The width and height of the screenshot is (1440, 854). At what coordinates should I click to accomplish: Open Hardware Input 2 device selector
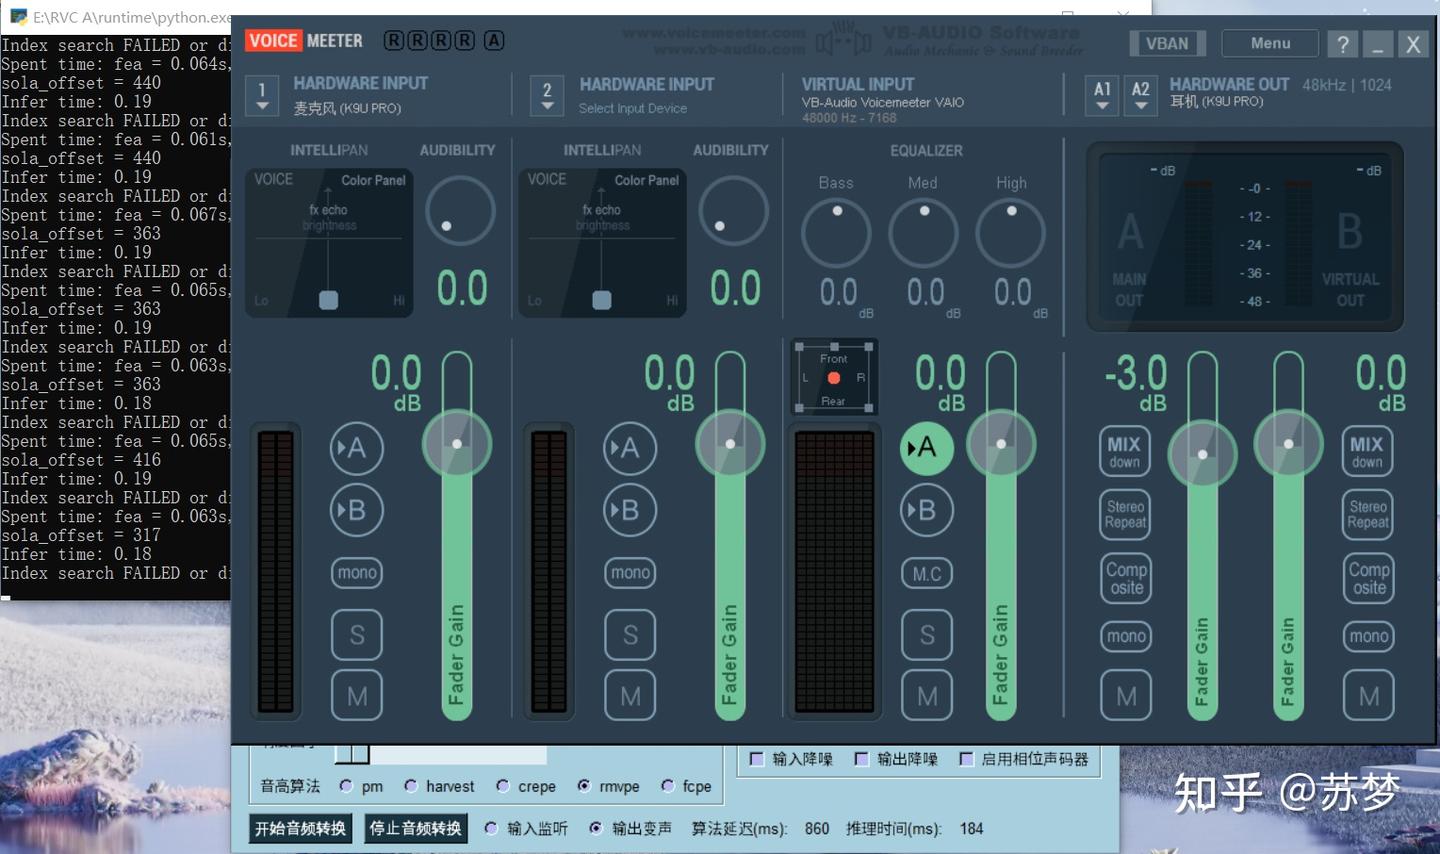547,96
